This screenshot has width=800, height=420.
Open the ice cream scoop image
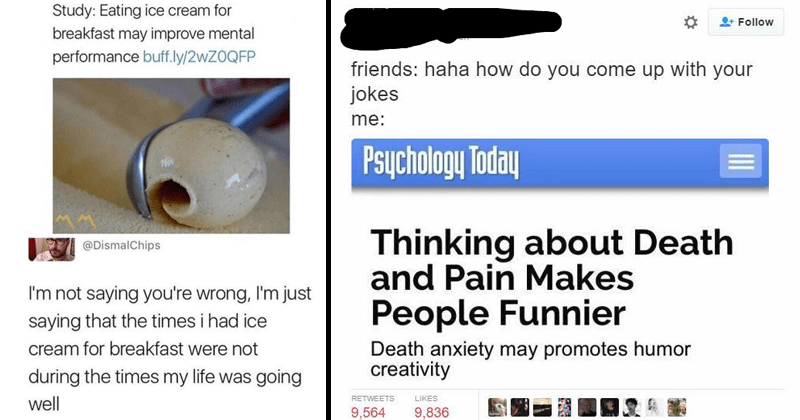171,156
